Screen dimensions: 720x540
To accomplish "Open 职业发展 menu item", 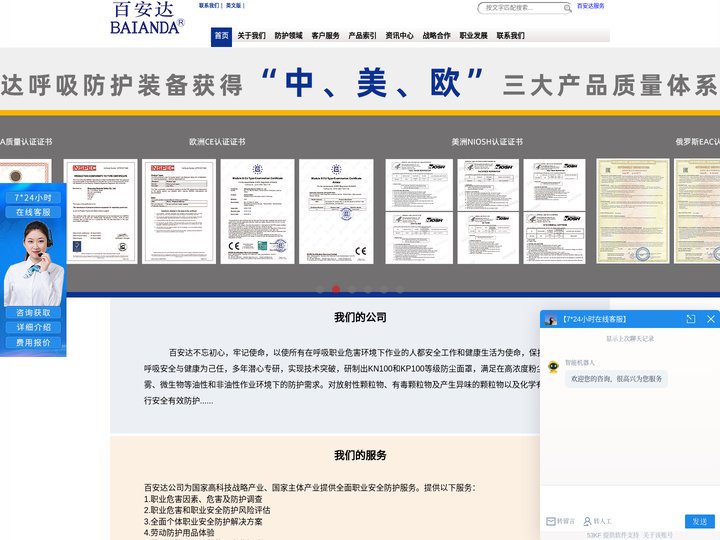I will [473, 35].
